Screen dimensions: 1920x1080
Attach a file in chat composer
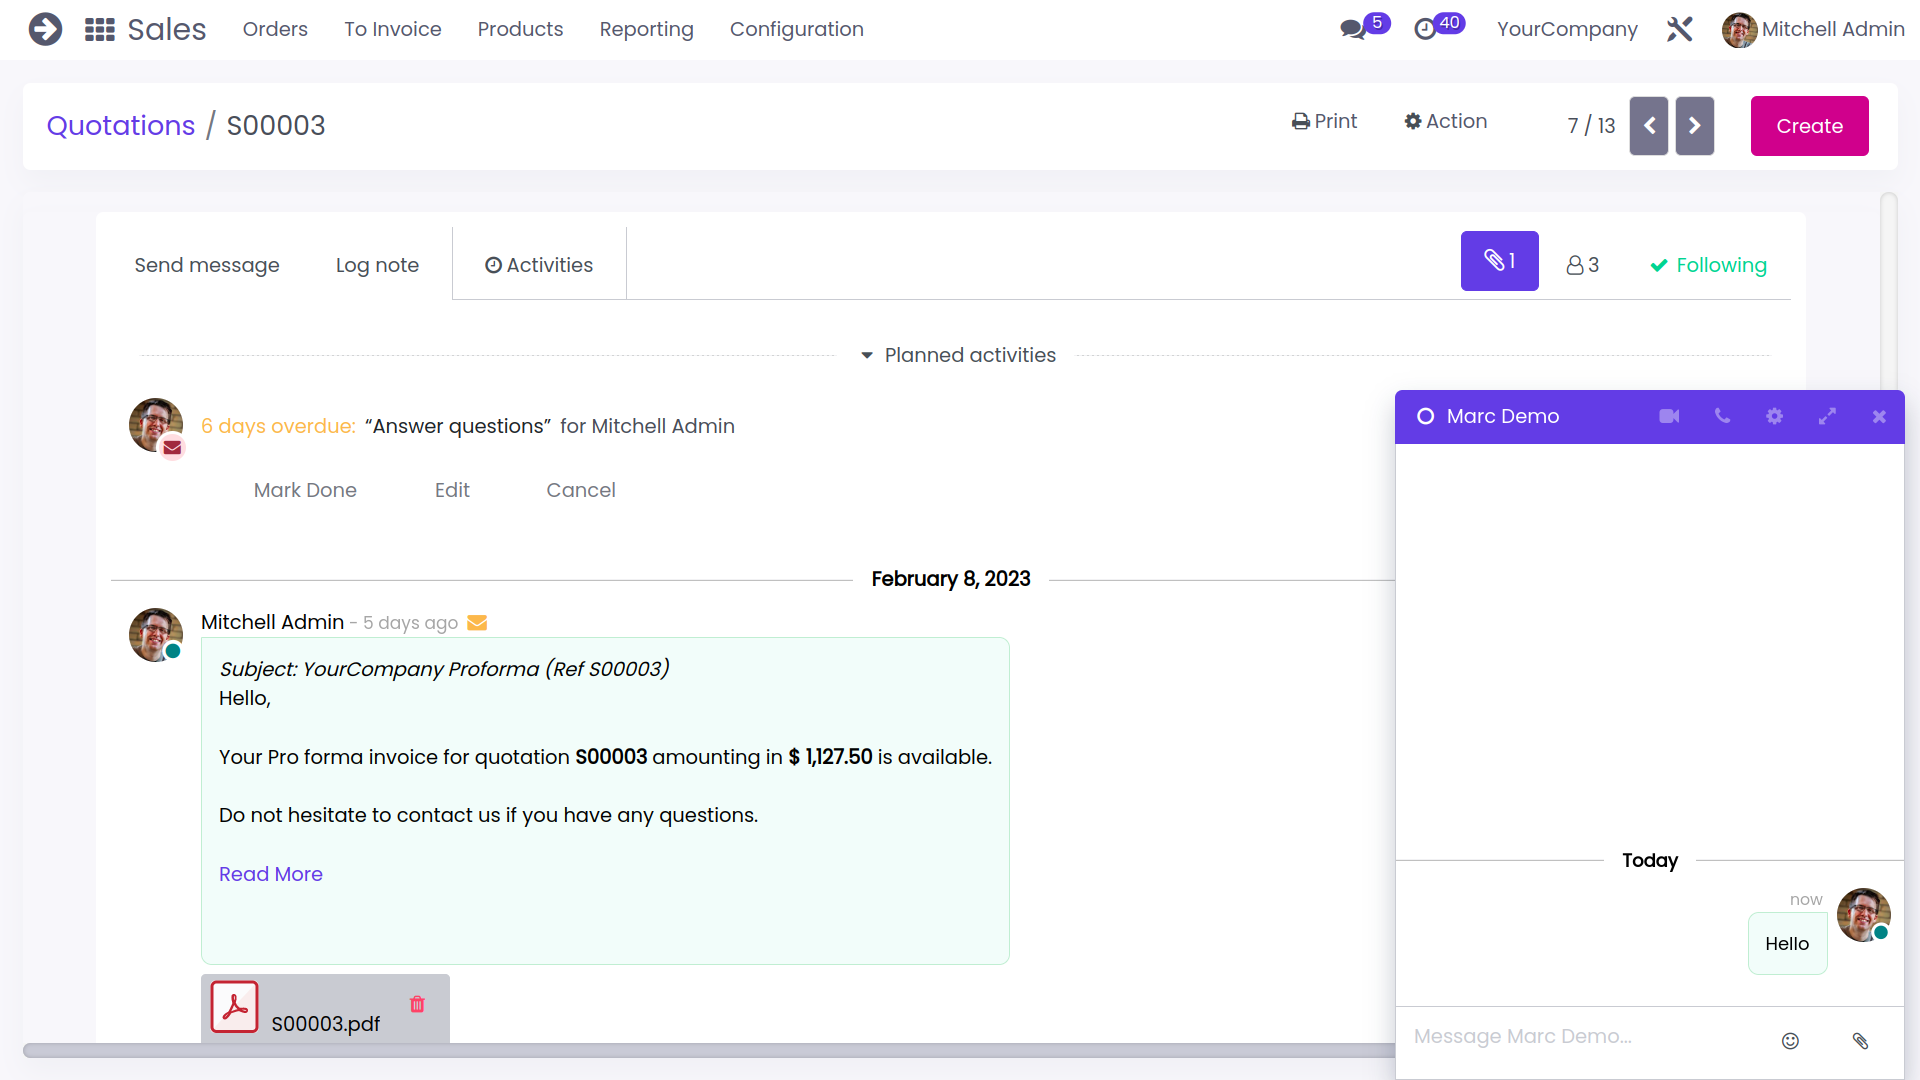[x=1860, y=1041]
